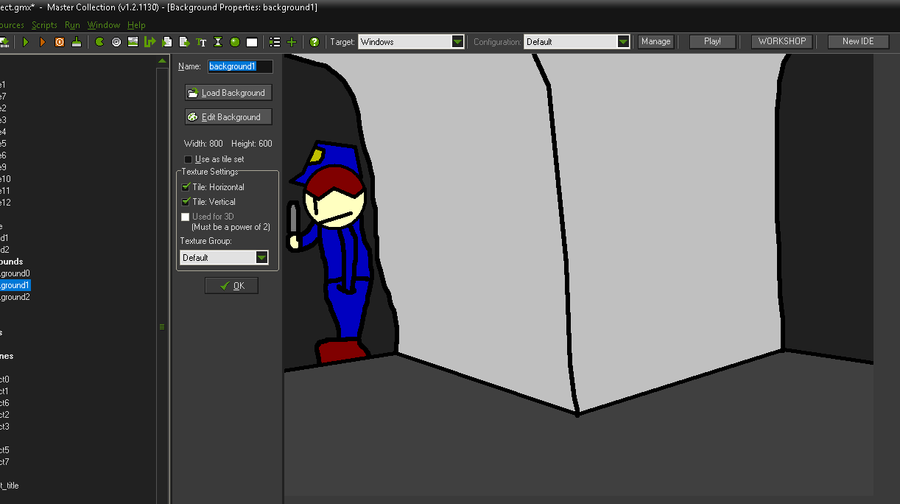
Task: Open global game settings from the list icon
Action: [x=275, y=42]
